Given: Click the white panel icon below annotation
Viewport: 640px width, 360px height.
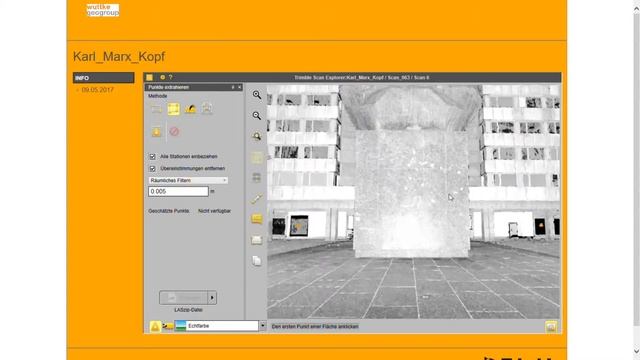Looking at the screenshot, I should tap(257, 240).
